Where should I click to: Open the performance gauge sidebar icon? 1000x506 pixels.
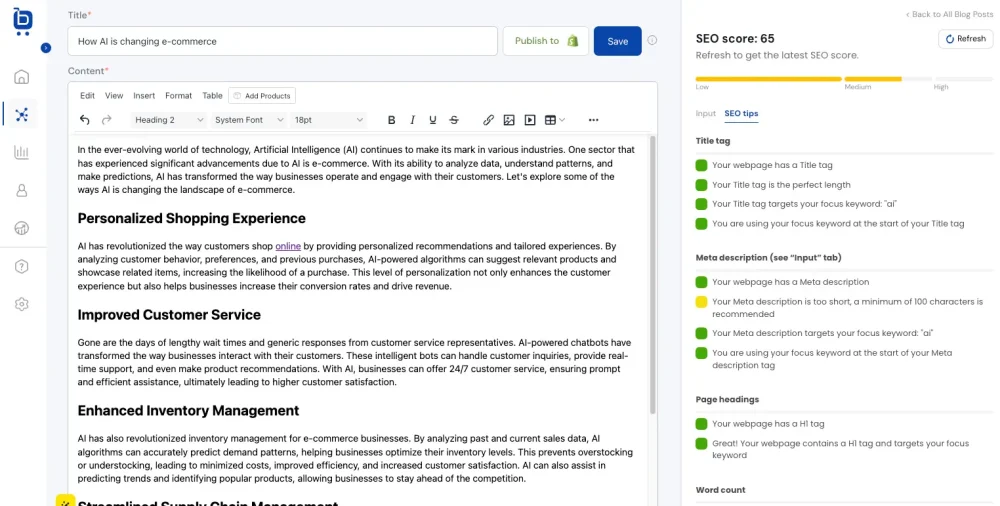tap(22, 228)
